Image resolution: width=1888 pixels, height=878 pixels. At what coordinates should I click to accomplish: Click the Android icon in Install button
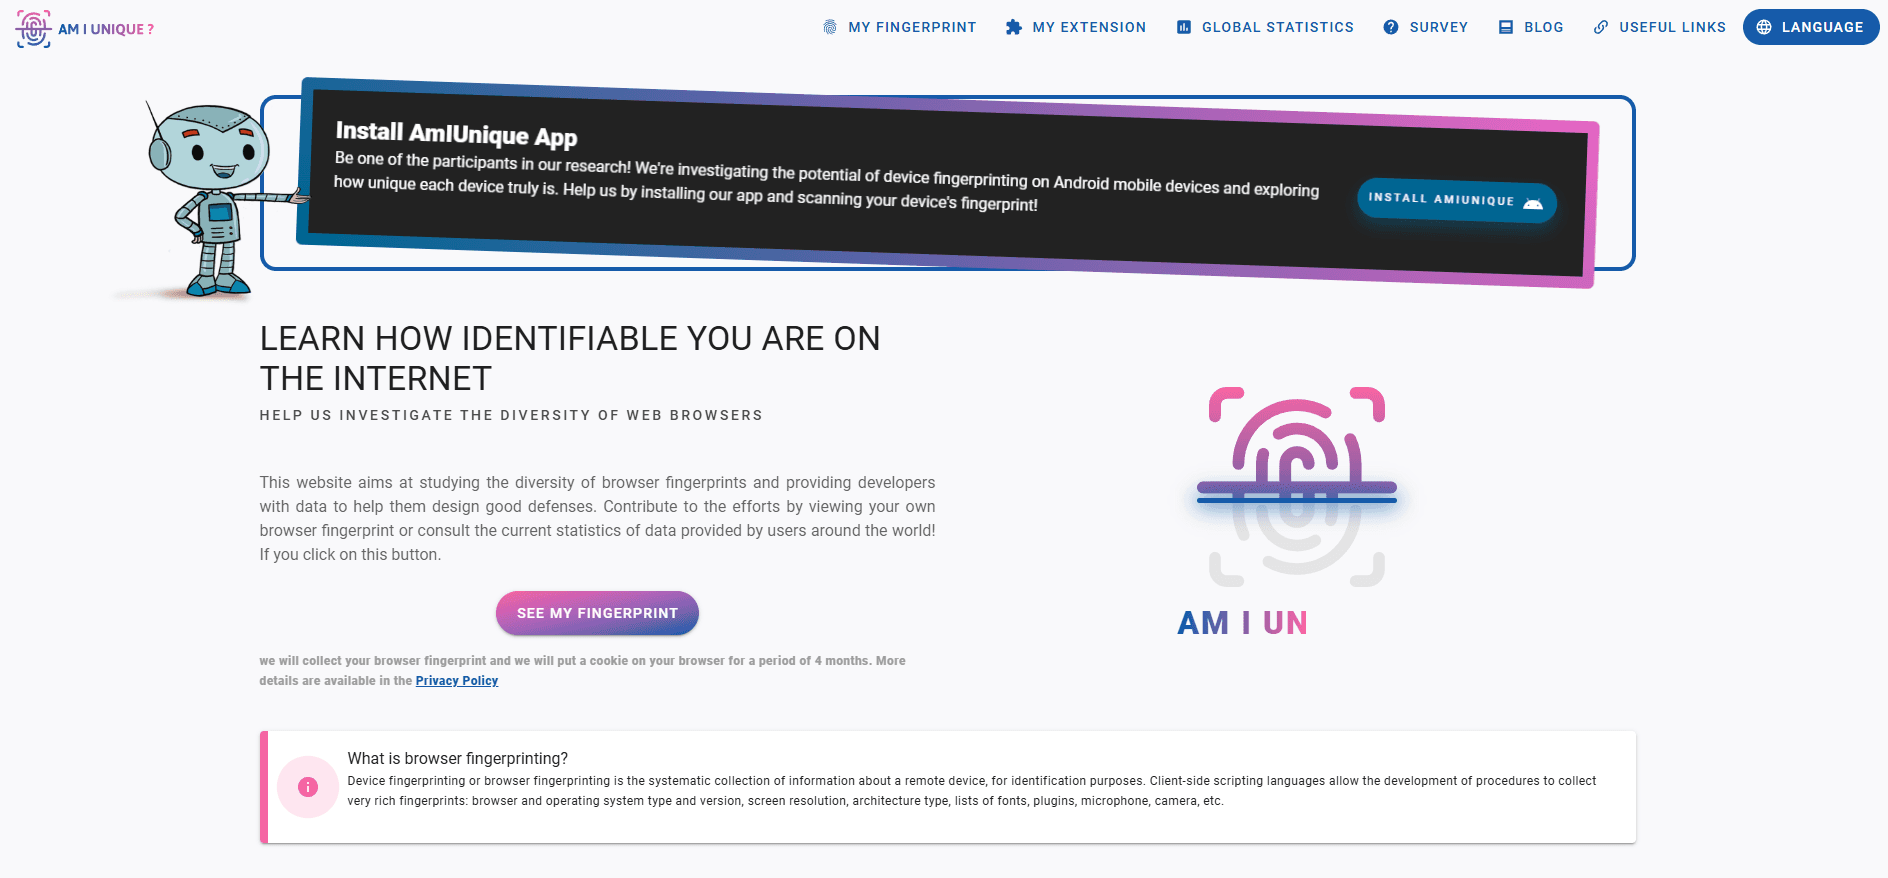coord(1533,203)
